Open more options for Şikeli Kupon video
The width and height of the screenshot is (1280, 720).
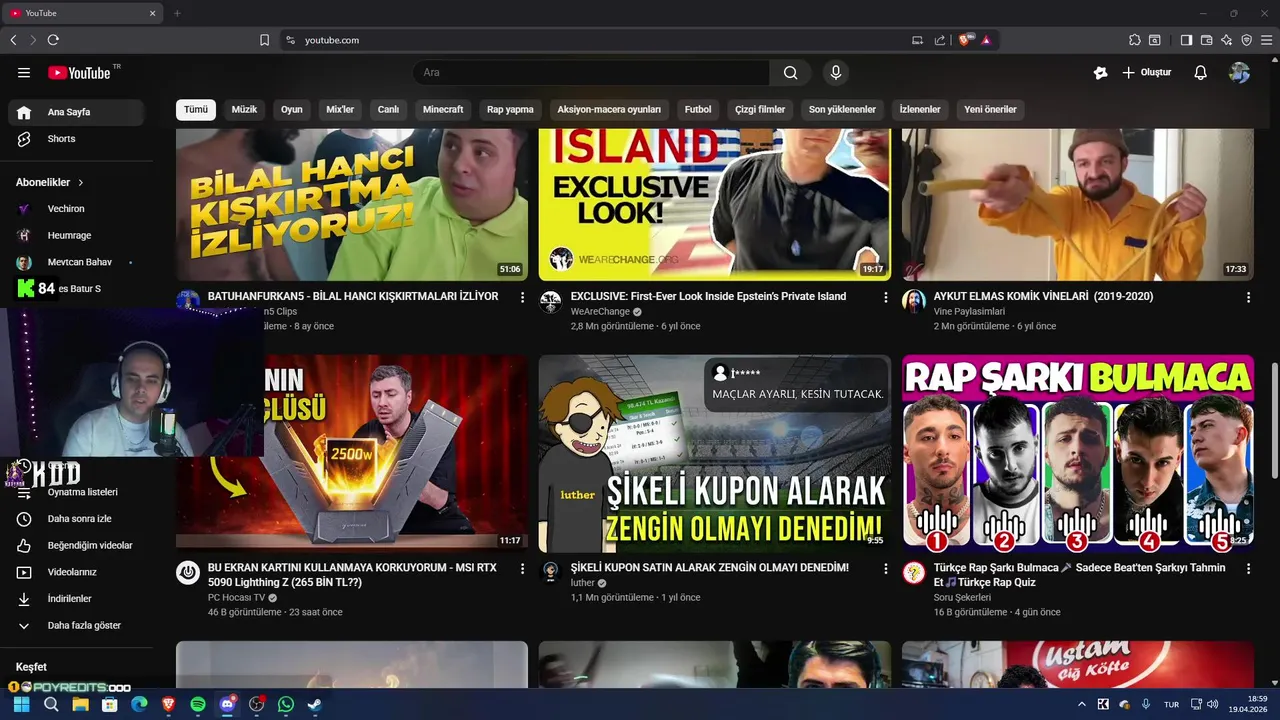click(885, 568)
